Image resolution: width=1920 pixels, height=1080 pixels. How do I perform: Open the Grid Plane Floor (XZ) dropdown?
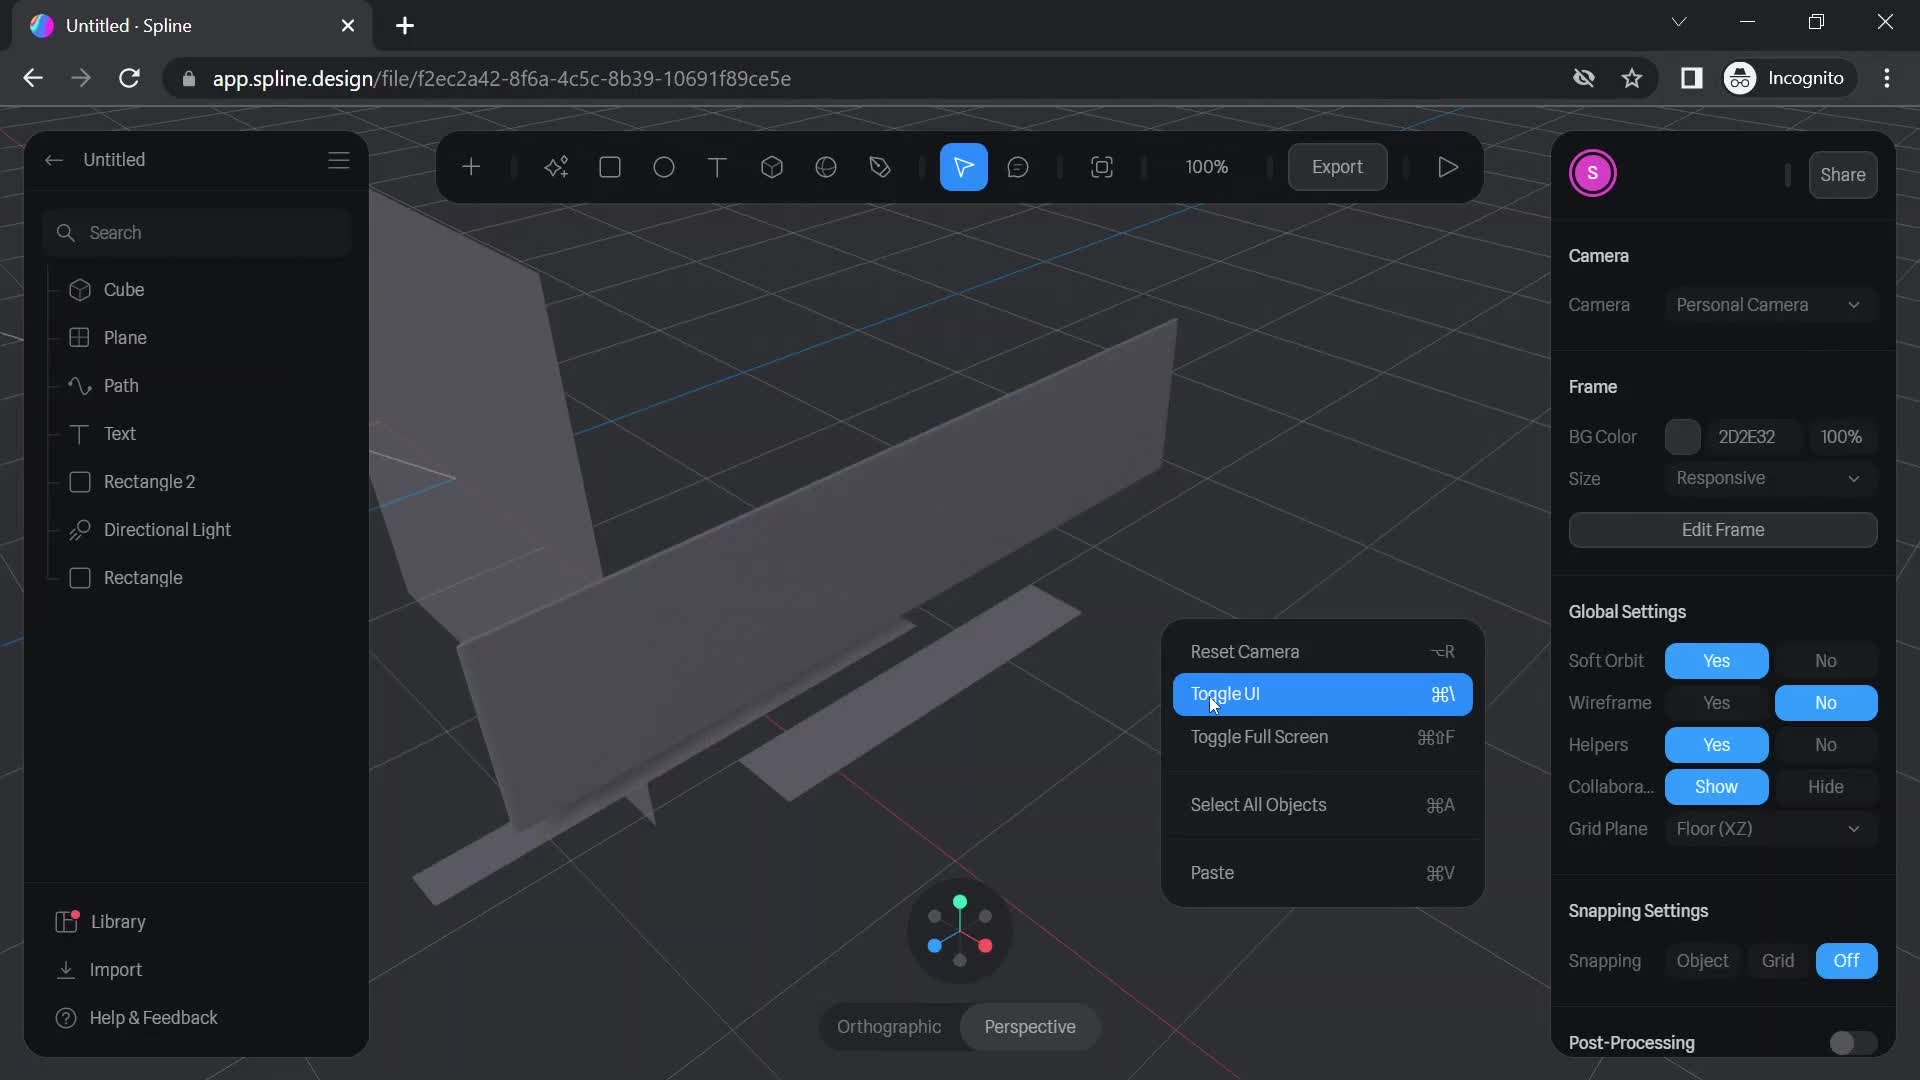click(x=1770, y=829)
